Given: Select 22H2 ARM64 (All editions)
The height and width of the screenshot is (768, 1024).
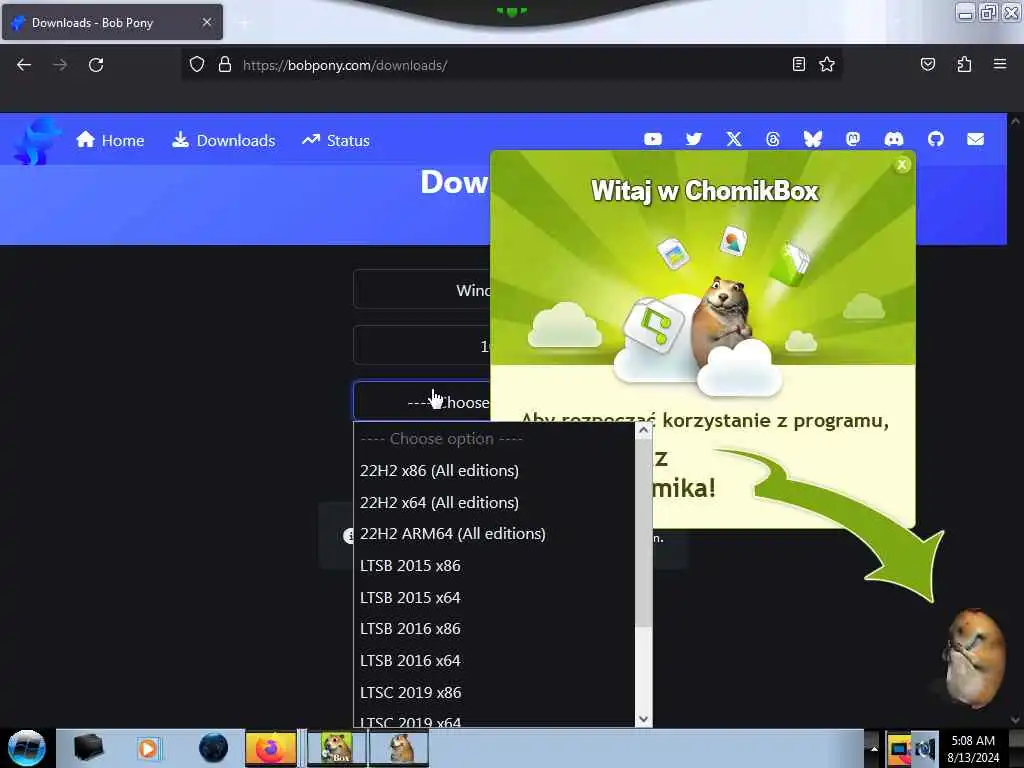Looking at the screenshot, I should click(x=494, y=534).
